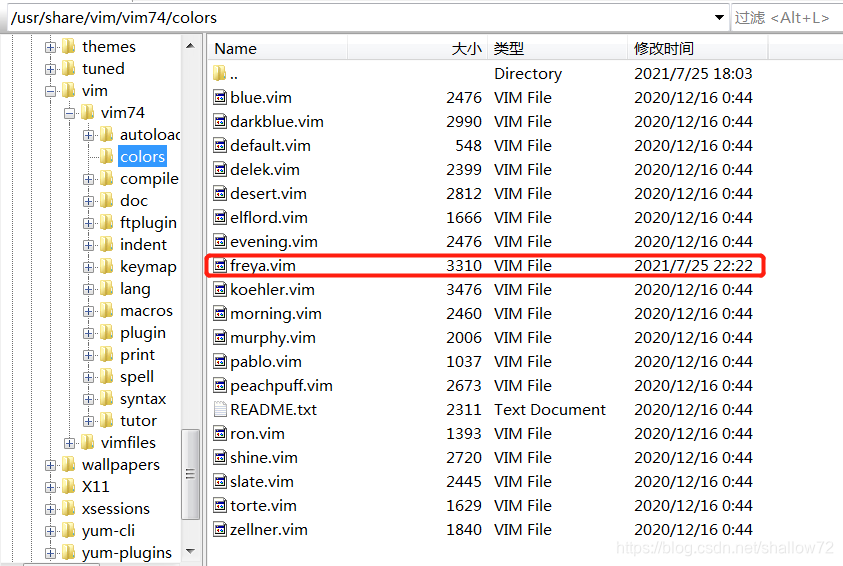Click the README.txt document icon

pos(220,410)
